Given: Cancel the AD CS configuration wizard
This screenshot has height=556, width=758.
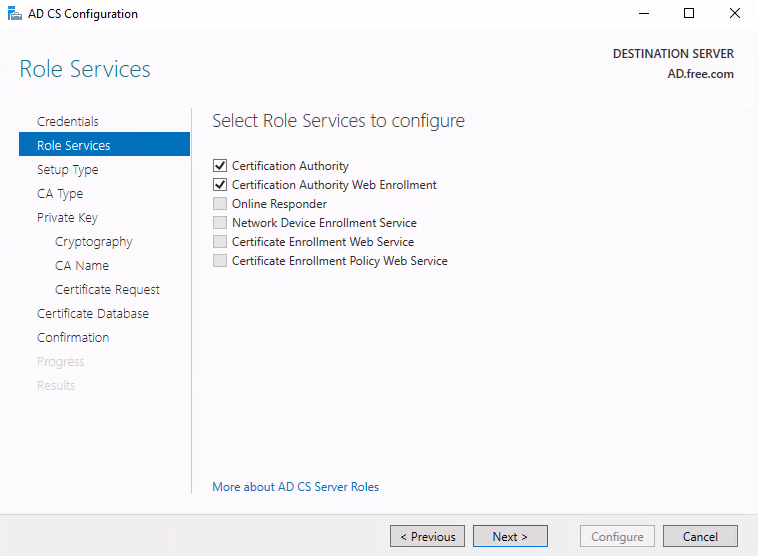Looking at the screenshot, I should tap(700, 536).
